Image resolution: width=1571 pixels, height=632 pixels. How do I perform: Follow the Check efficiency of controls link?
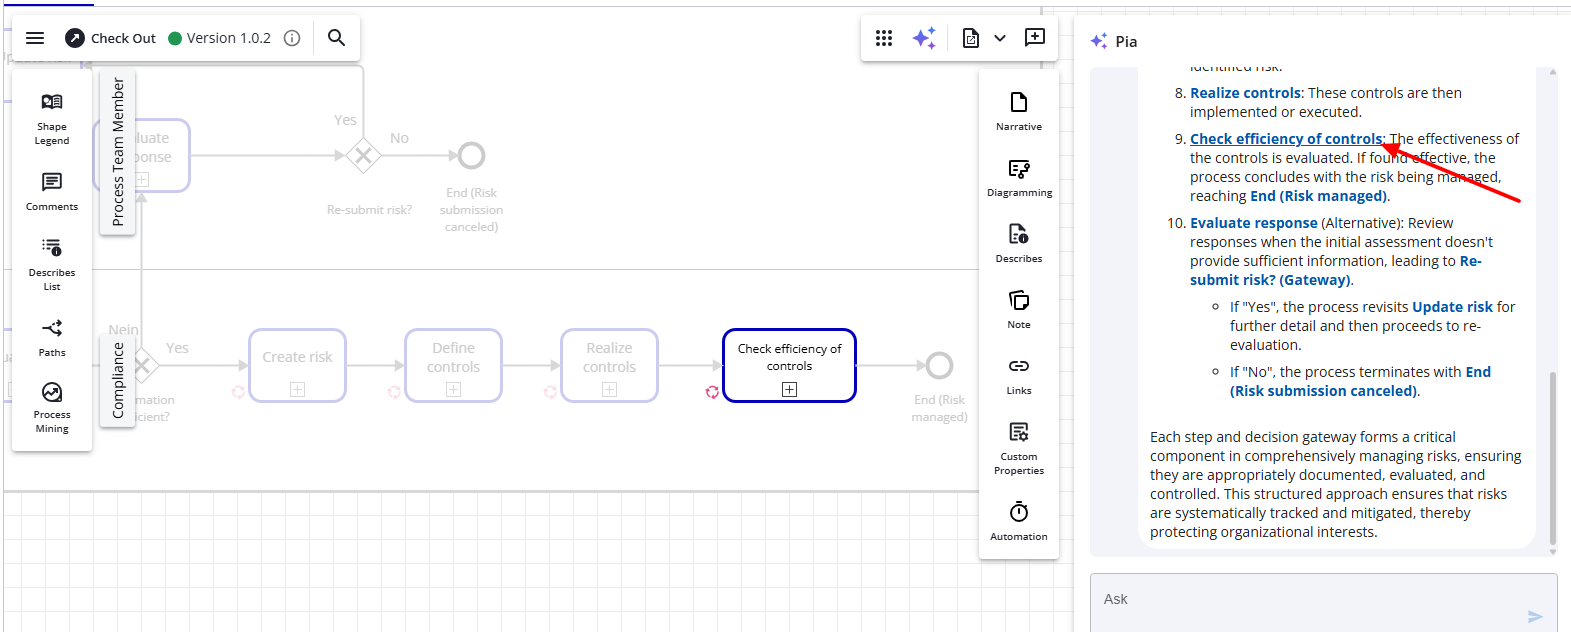point(1286,139)
